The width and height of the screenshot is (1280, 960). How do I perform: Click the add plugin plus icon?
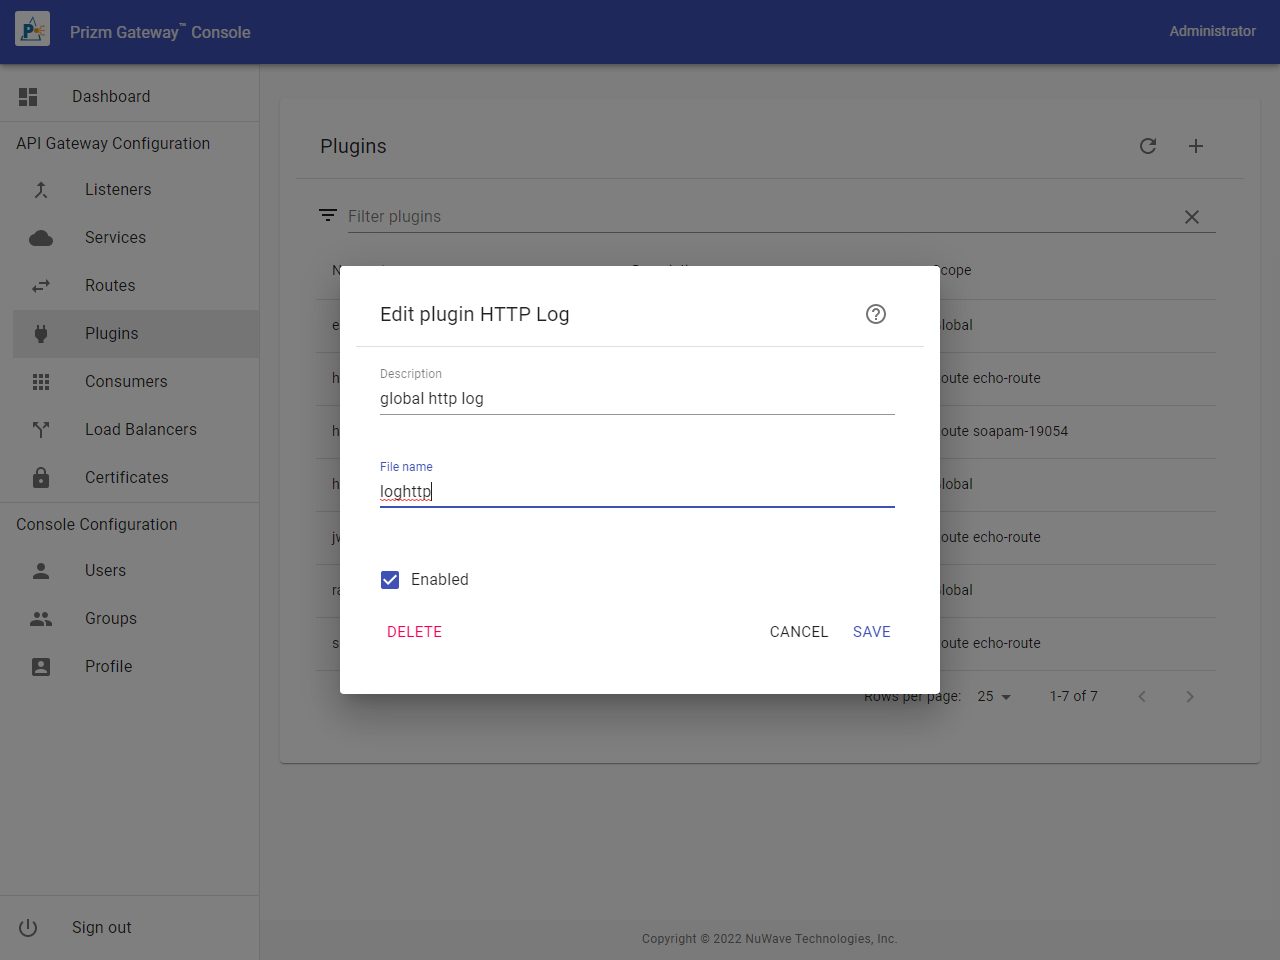pos(1196,146)
